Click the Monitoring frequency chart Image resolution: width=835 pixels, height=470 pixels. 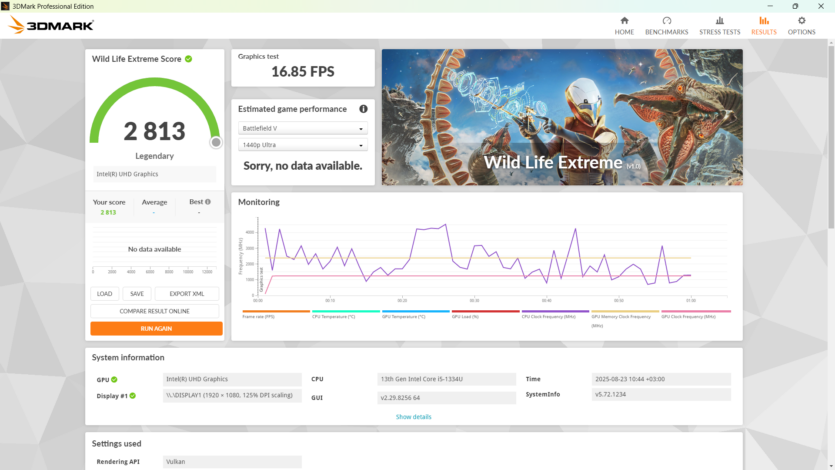pyautogui.click(x=485, y=258)
